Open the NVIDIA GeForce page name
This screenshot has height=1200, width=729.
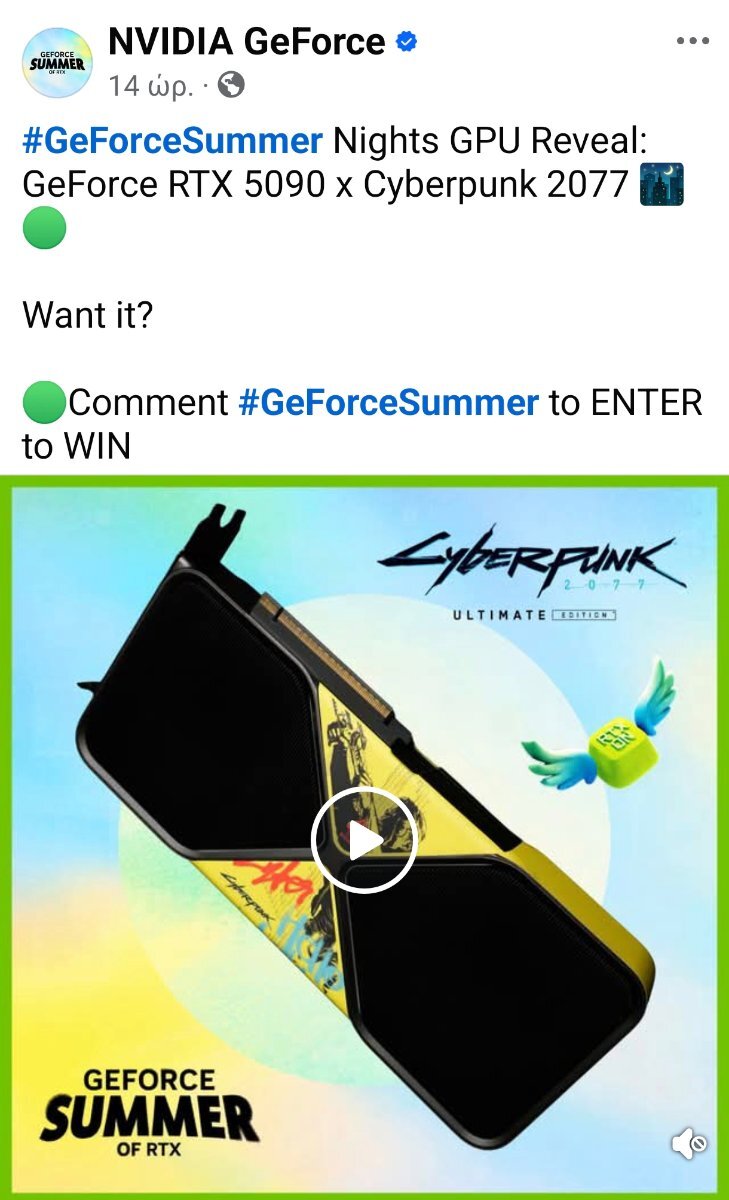[246, 42]
